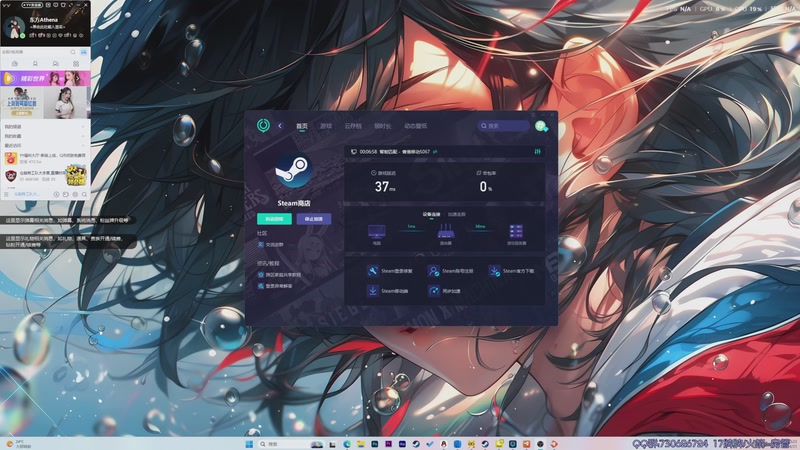Open the 首页 tab
The height and width of the screenshot is (450, 800).
[302, 126]
